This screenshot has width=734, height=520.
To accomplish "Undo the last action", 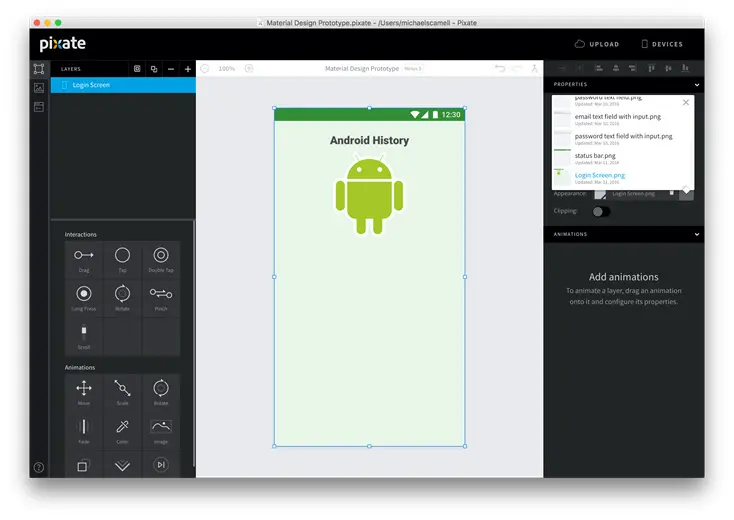I will coord(500,68).
